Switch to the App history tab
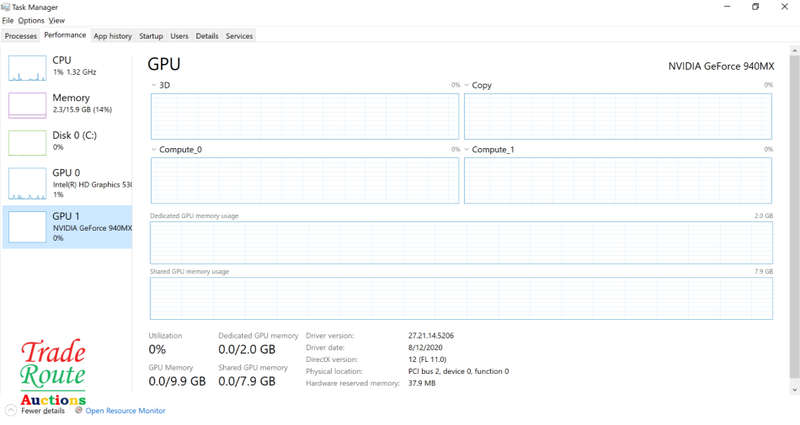Screen dimensions: 800x425 [113, 36]
